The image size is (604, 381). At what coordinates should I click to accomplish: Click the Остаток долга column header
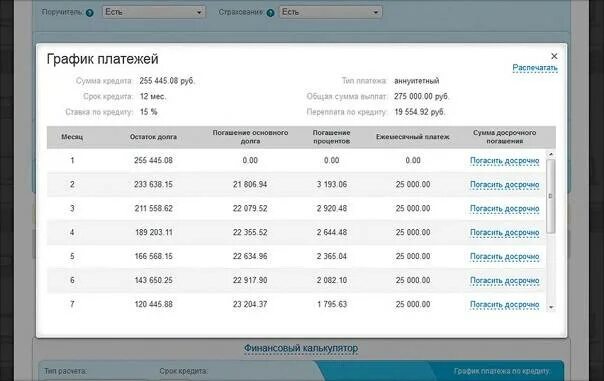click(153, 137)
